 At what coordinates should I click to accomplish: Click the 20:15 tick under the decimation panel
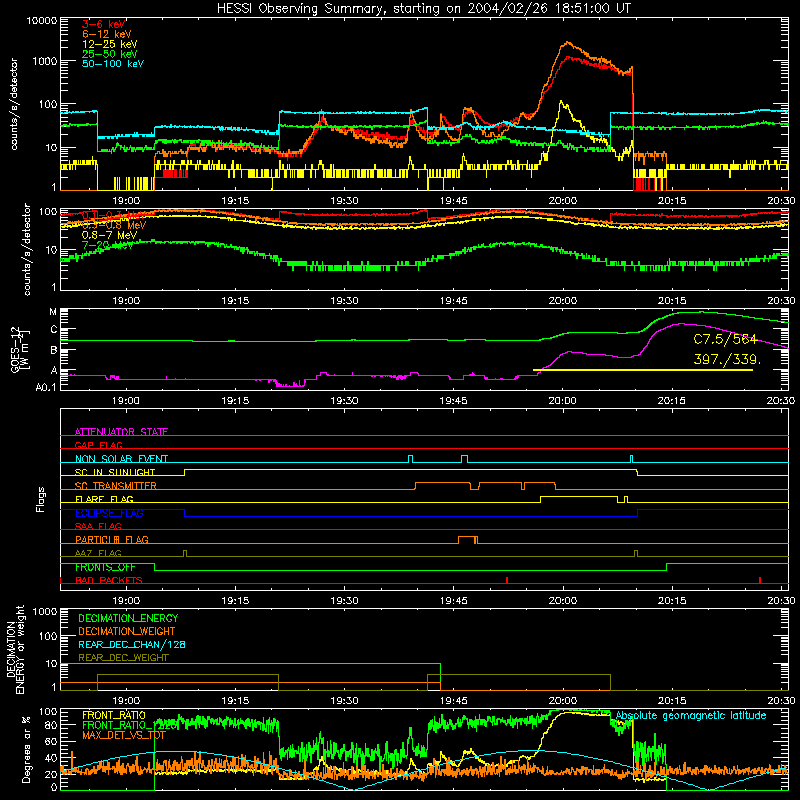pos(672,701)
